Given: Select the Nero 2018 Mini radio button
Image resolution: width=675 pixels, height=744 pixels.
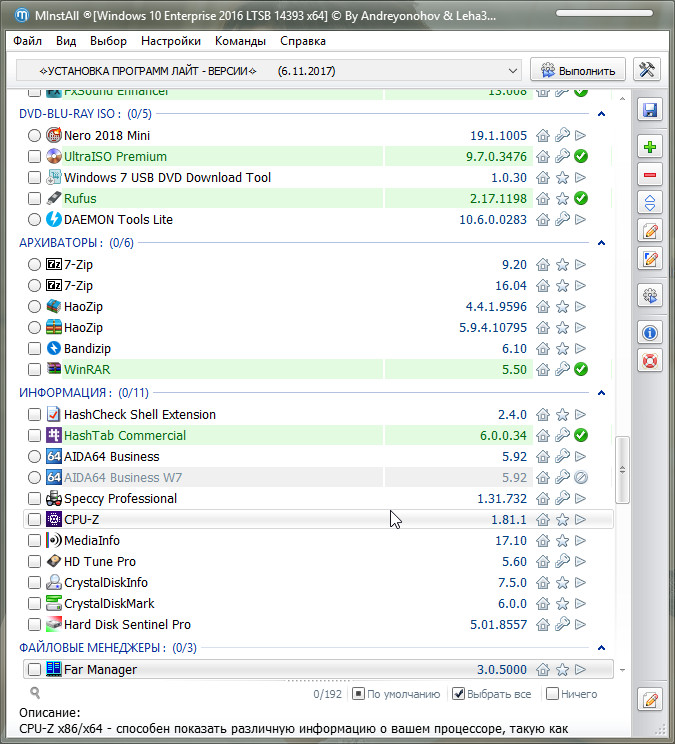Looking at the screenshot, I should click(x=34, y=136).
